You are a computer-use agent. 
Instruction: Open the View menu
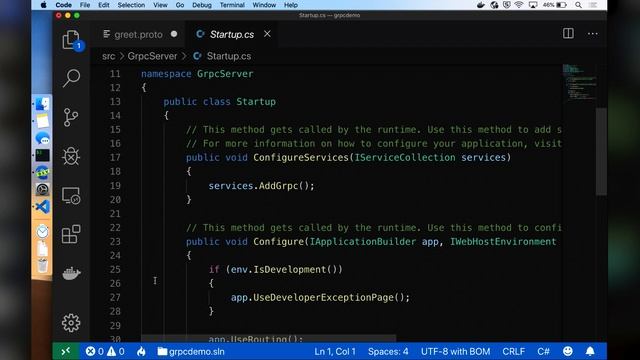(160, 5)
